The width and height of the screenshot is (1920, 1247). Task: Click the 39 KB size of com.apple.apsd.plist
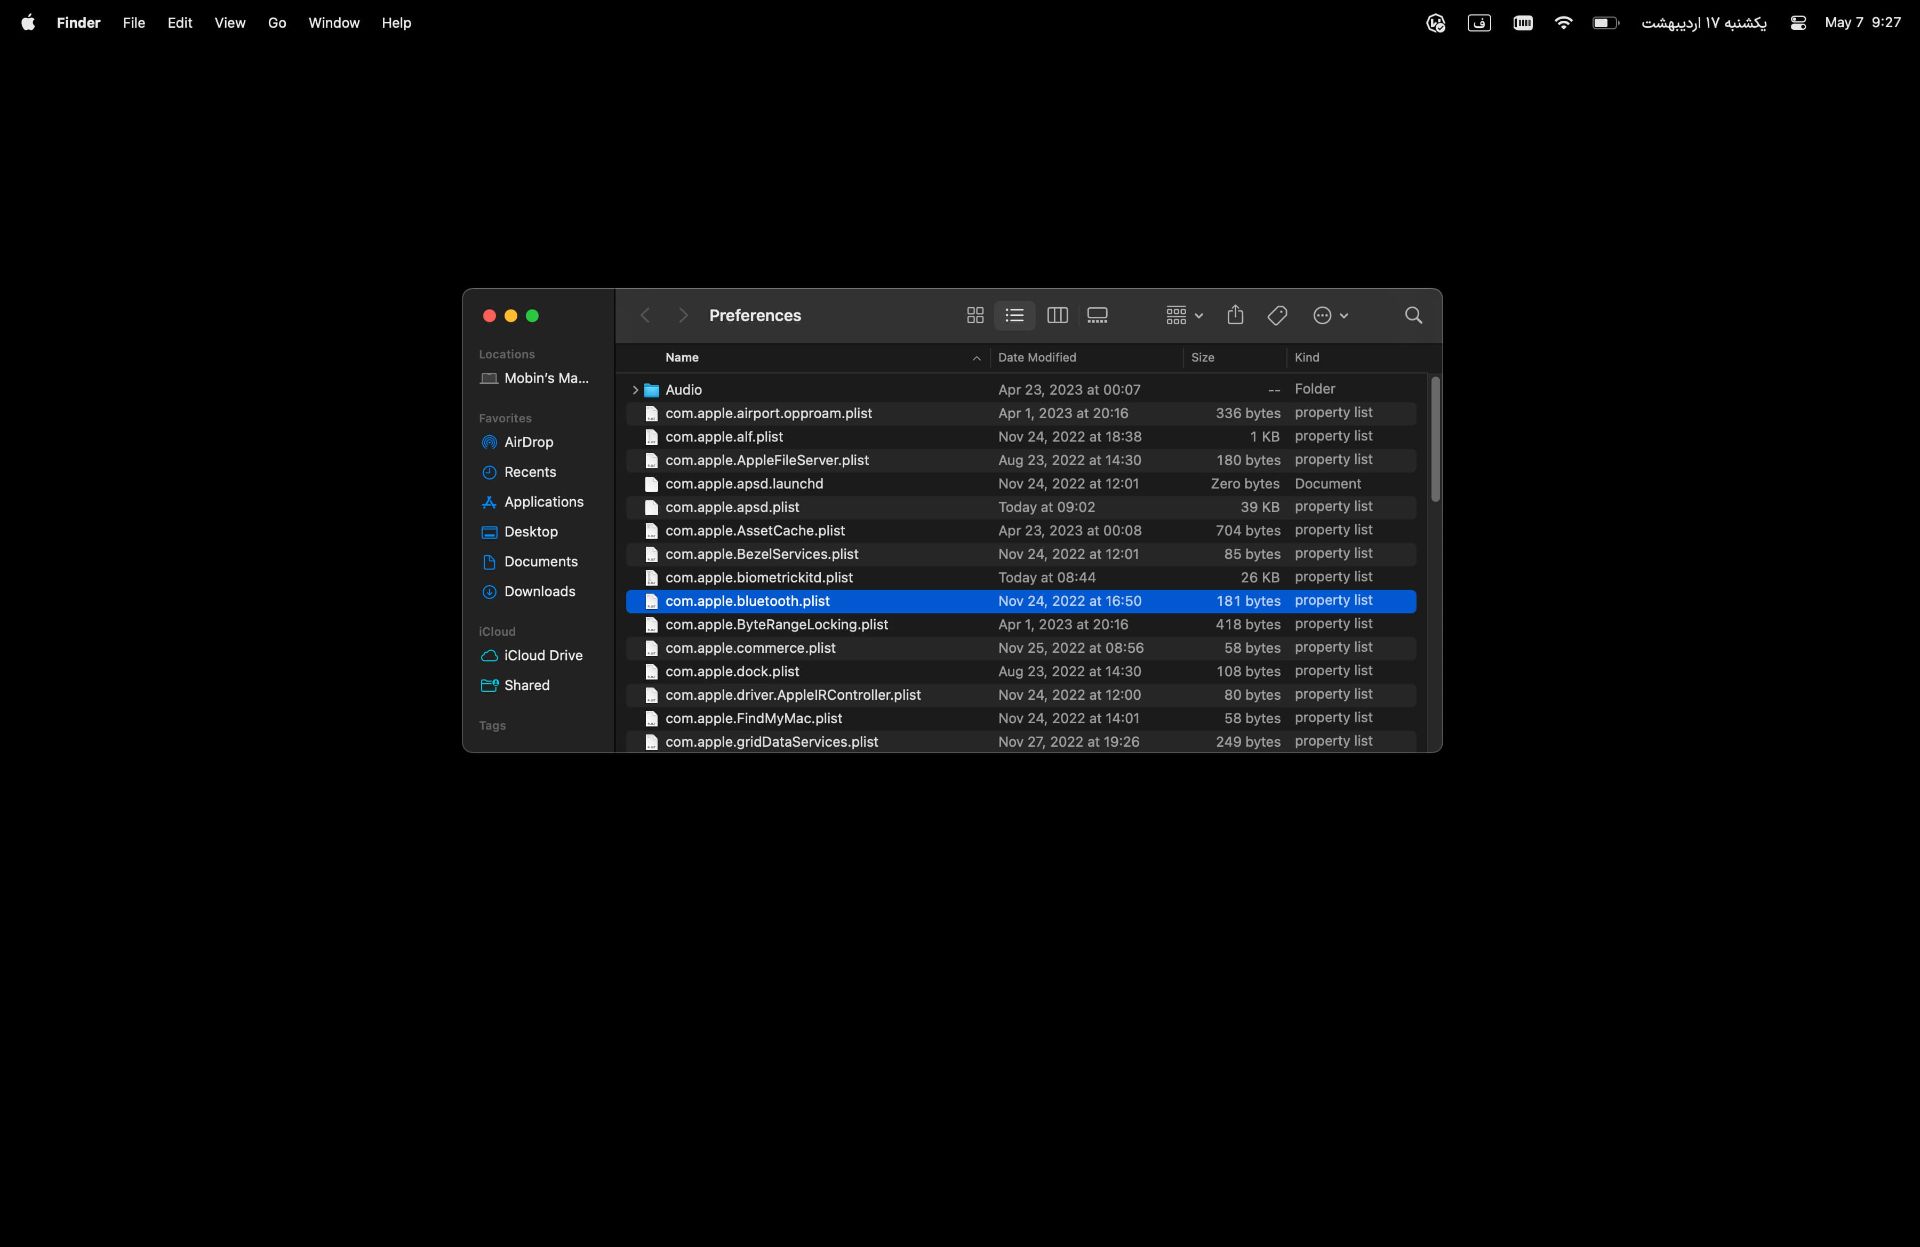[x=1260, y=507]
